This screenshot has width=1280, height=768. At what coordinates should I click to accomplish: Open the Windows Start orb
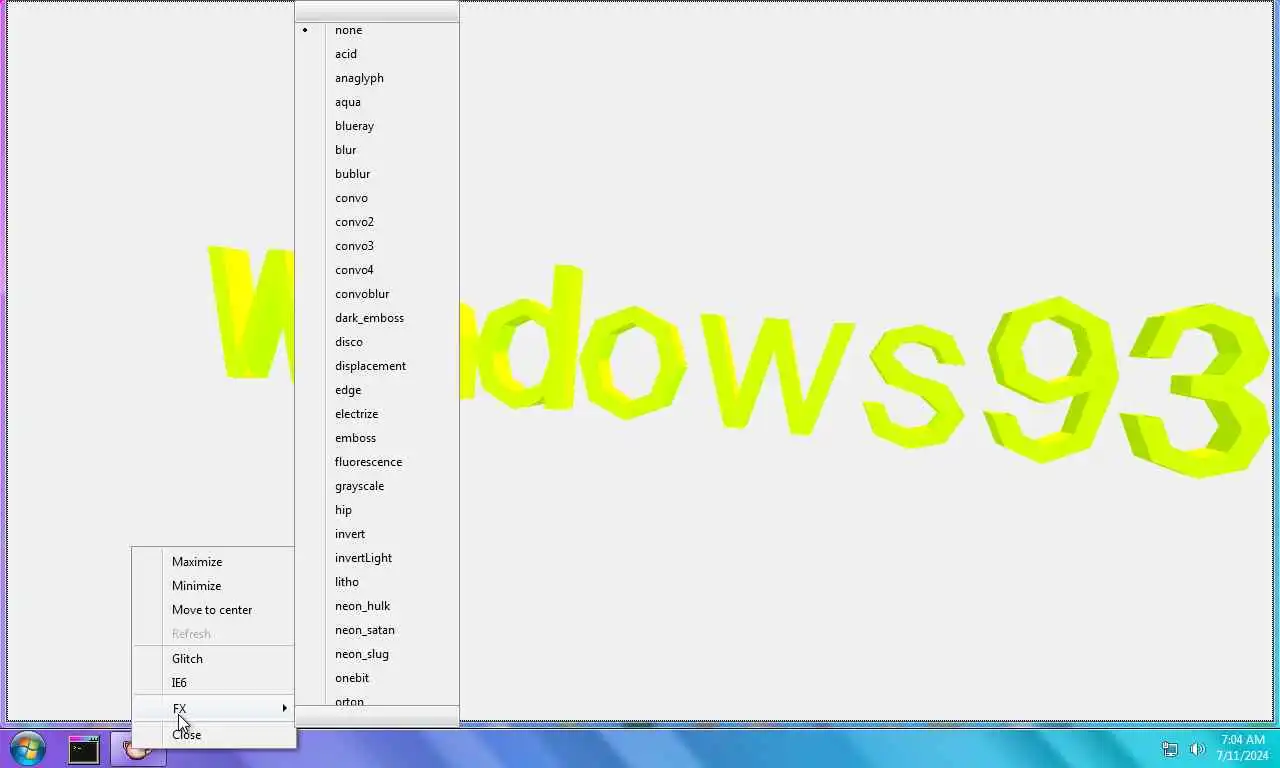[x=27, y=748]
